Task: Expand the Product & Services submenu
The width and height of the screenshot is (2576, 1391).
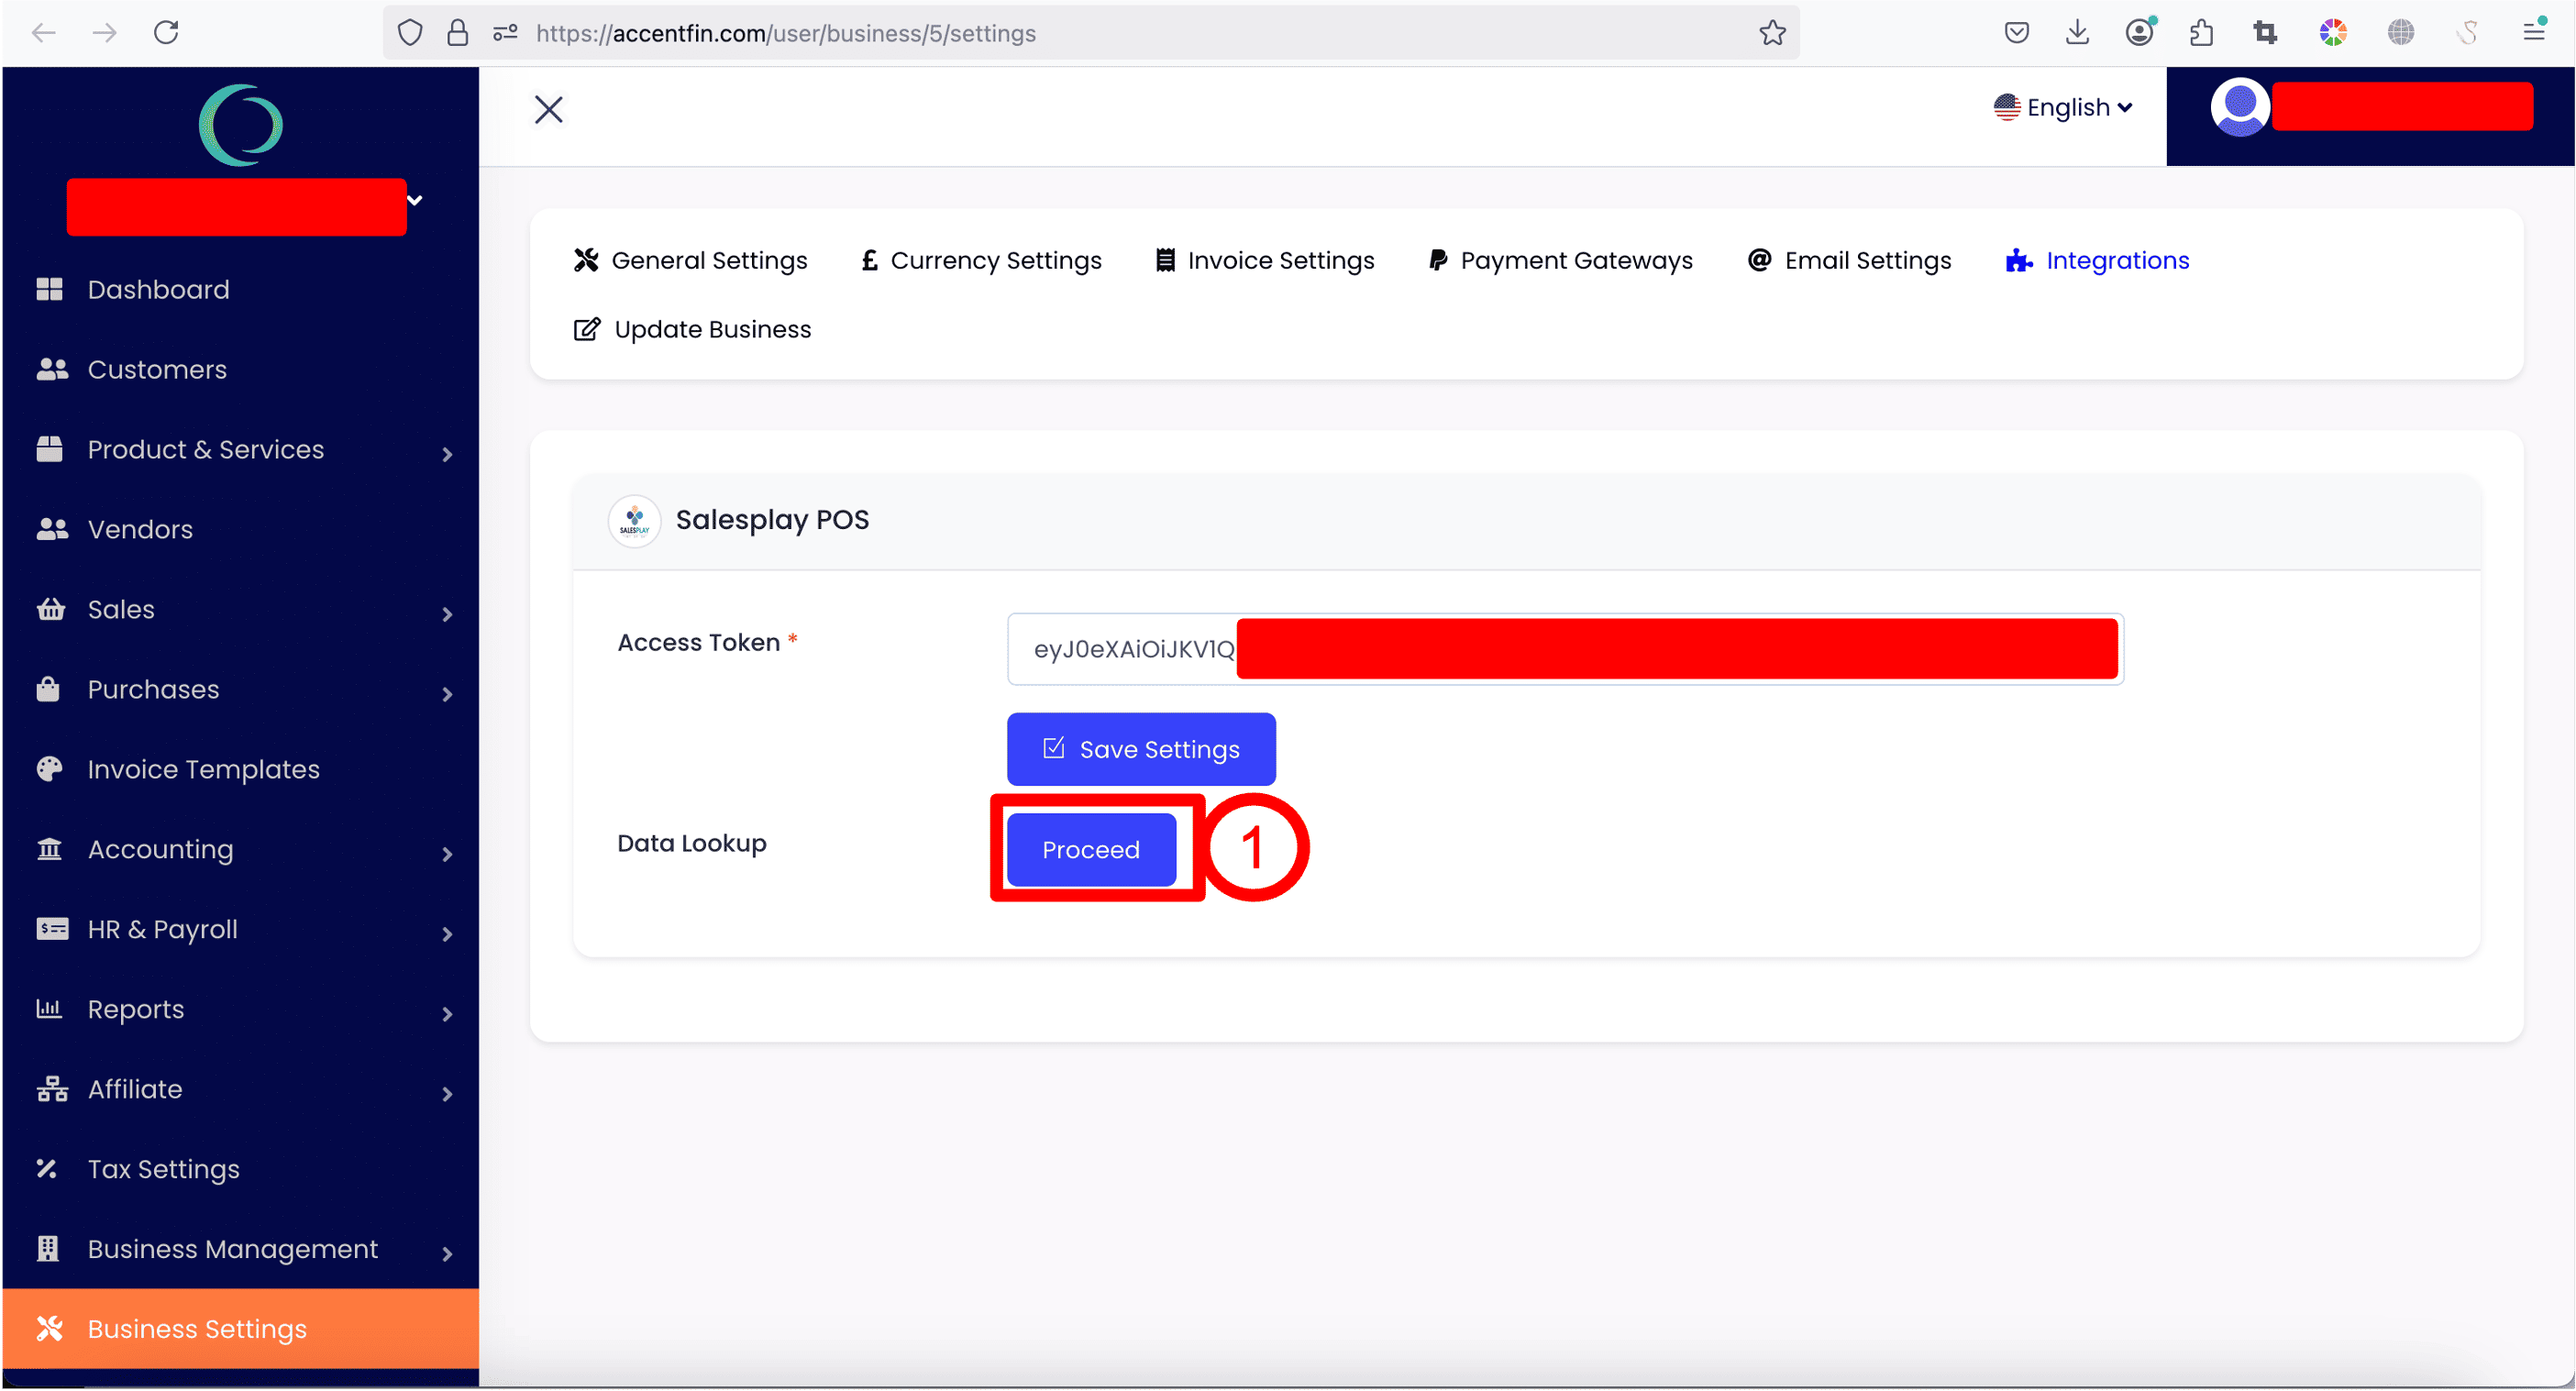Action: coord(447,453)
